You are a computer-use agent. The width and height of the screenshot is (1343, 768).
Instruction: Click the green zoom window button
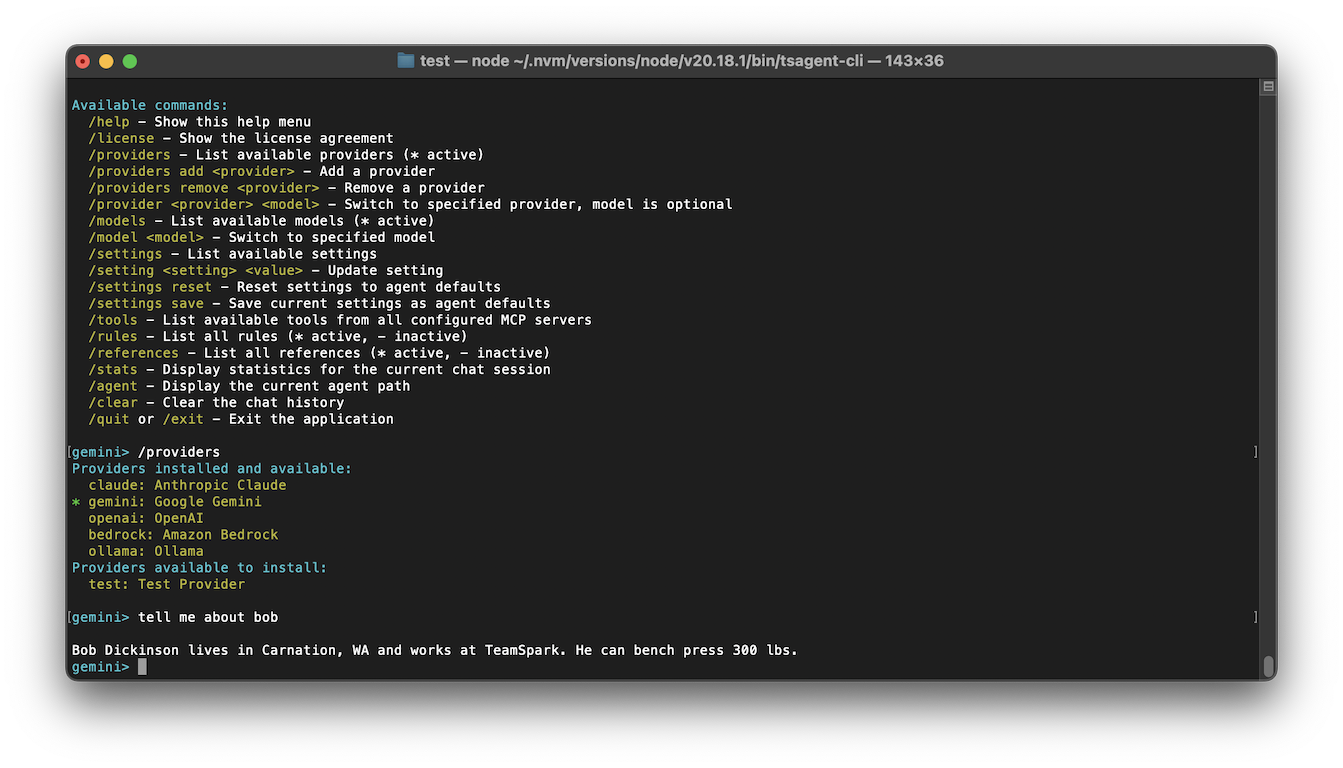click(x=130, y=61)
